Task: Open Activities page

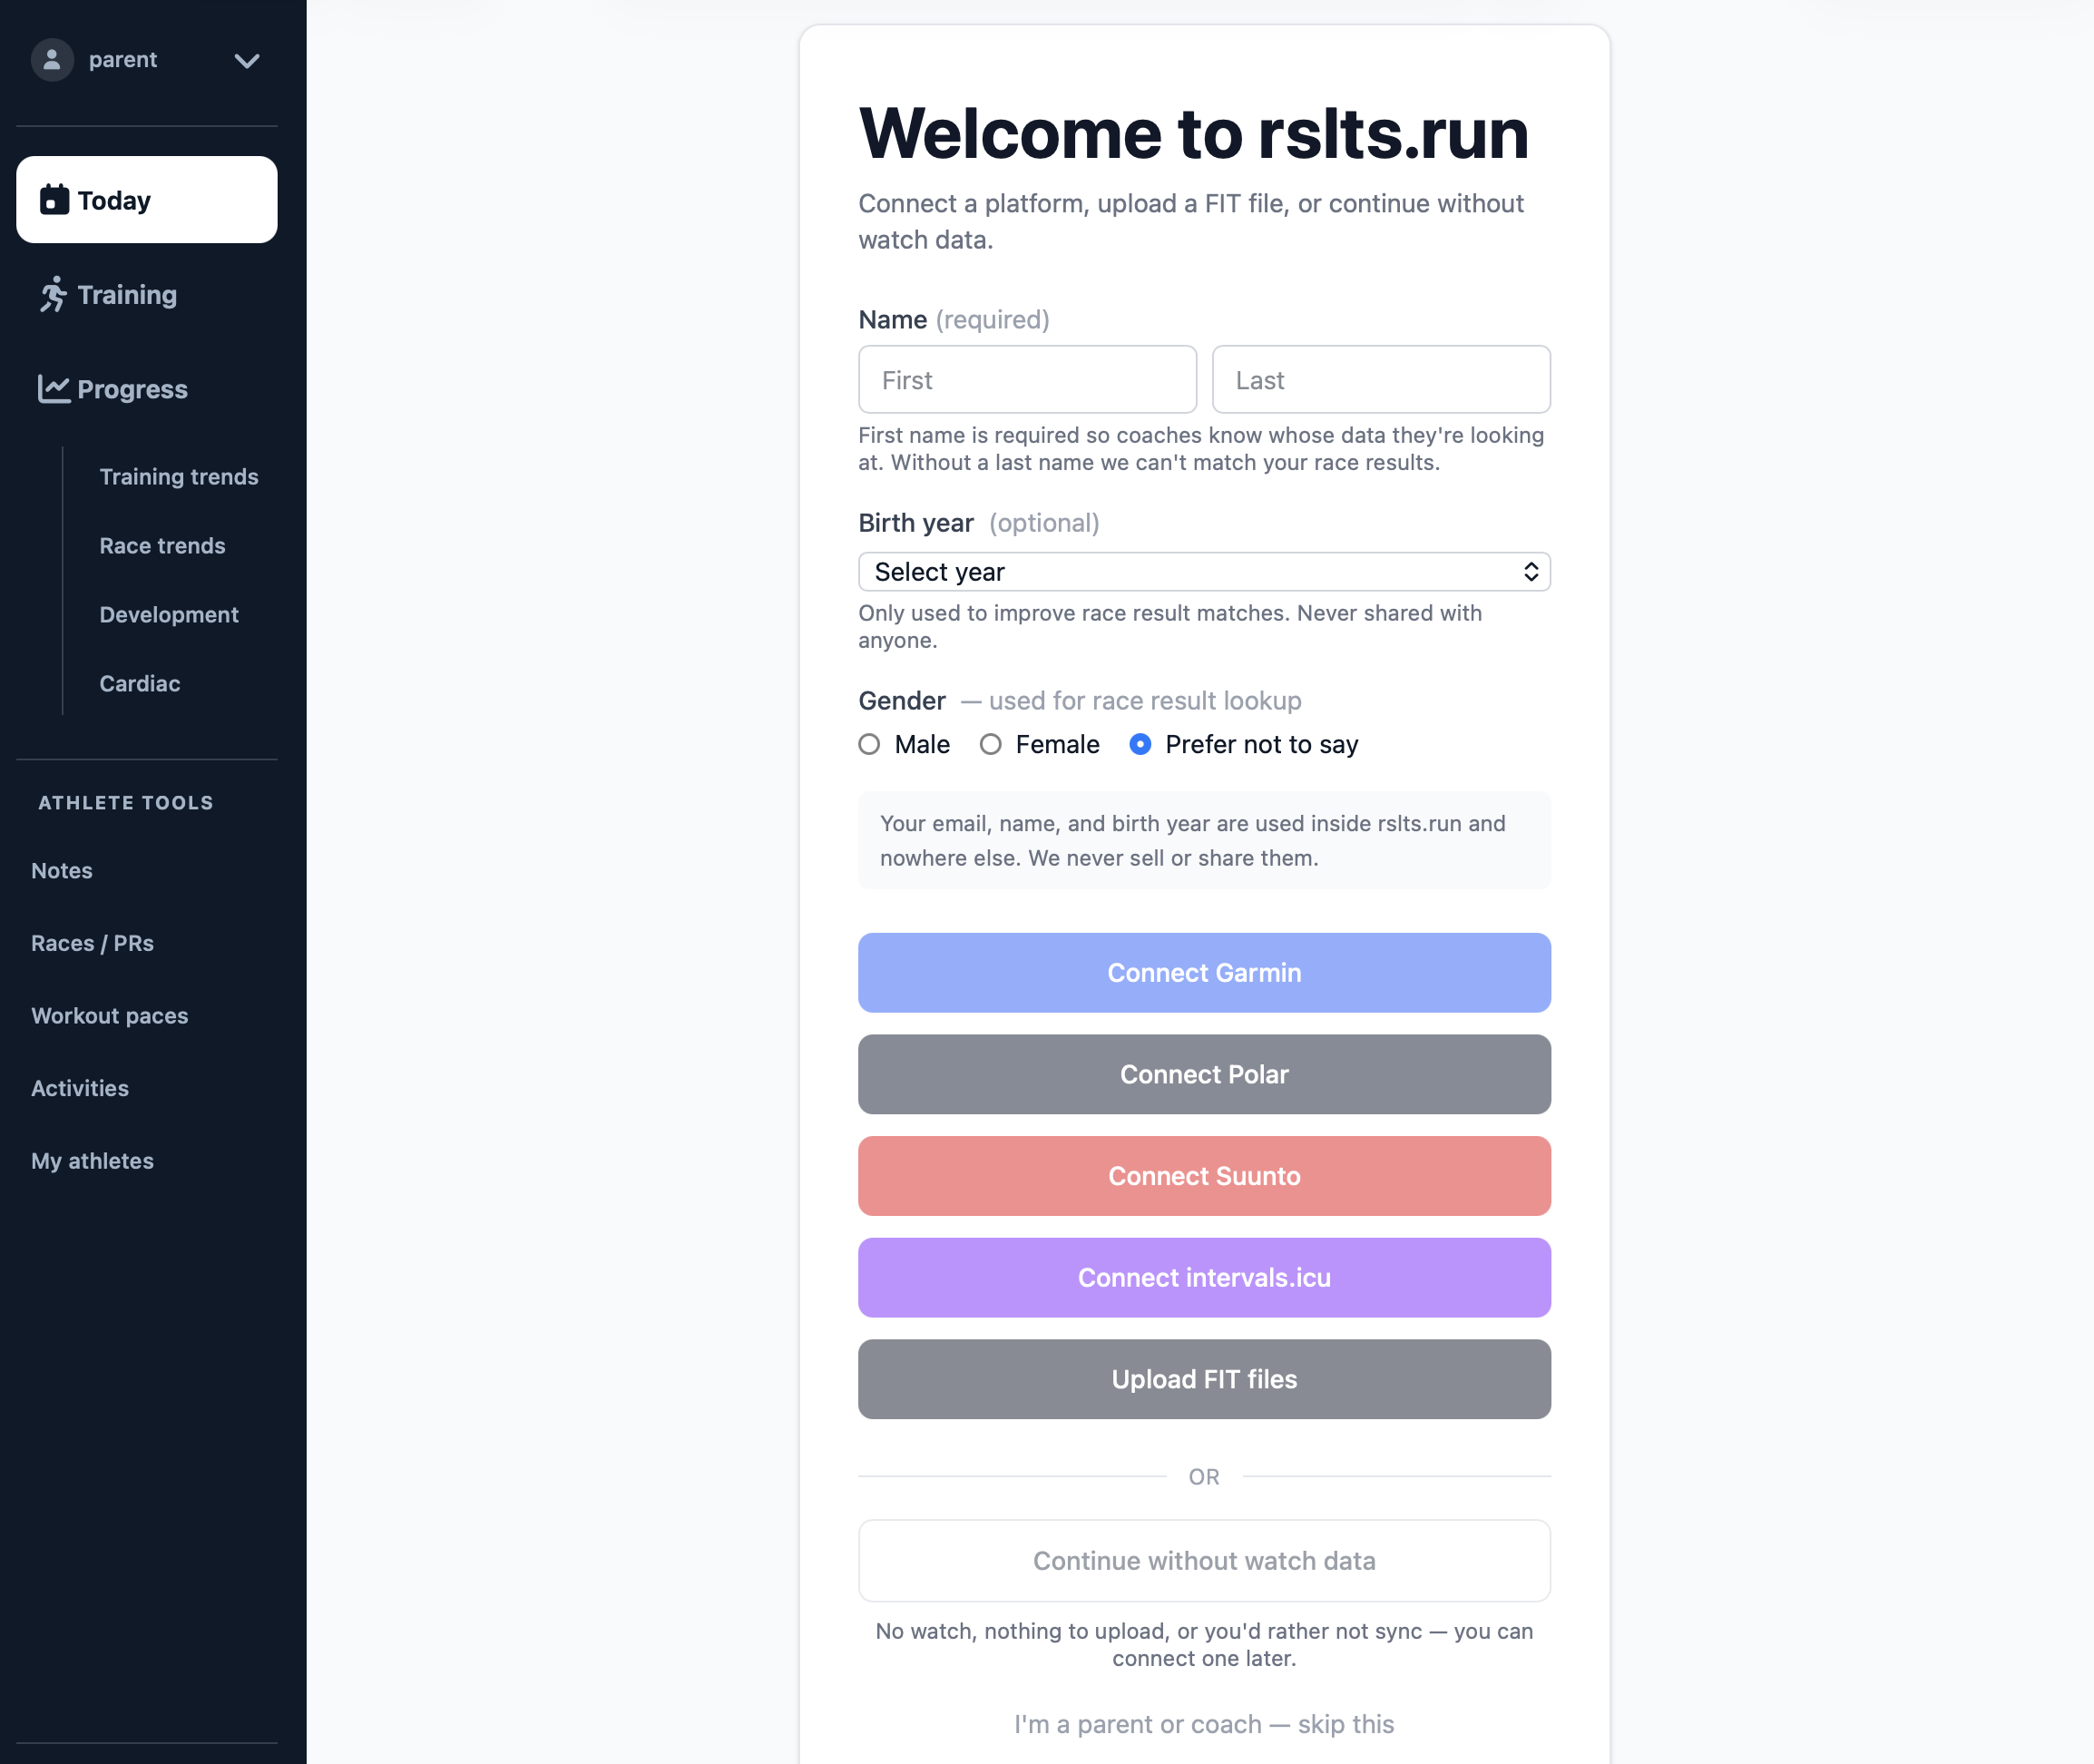Action: point(80,1088)
